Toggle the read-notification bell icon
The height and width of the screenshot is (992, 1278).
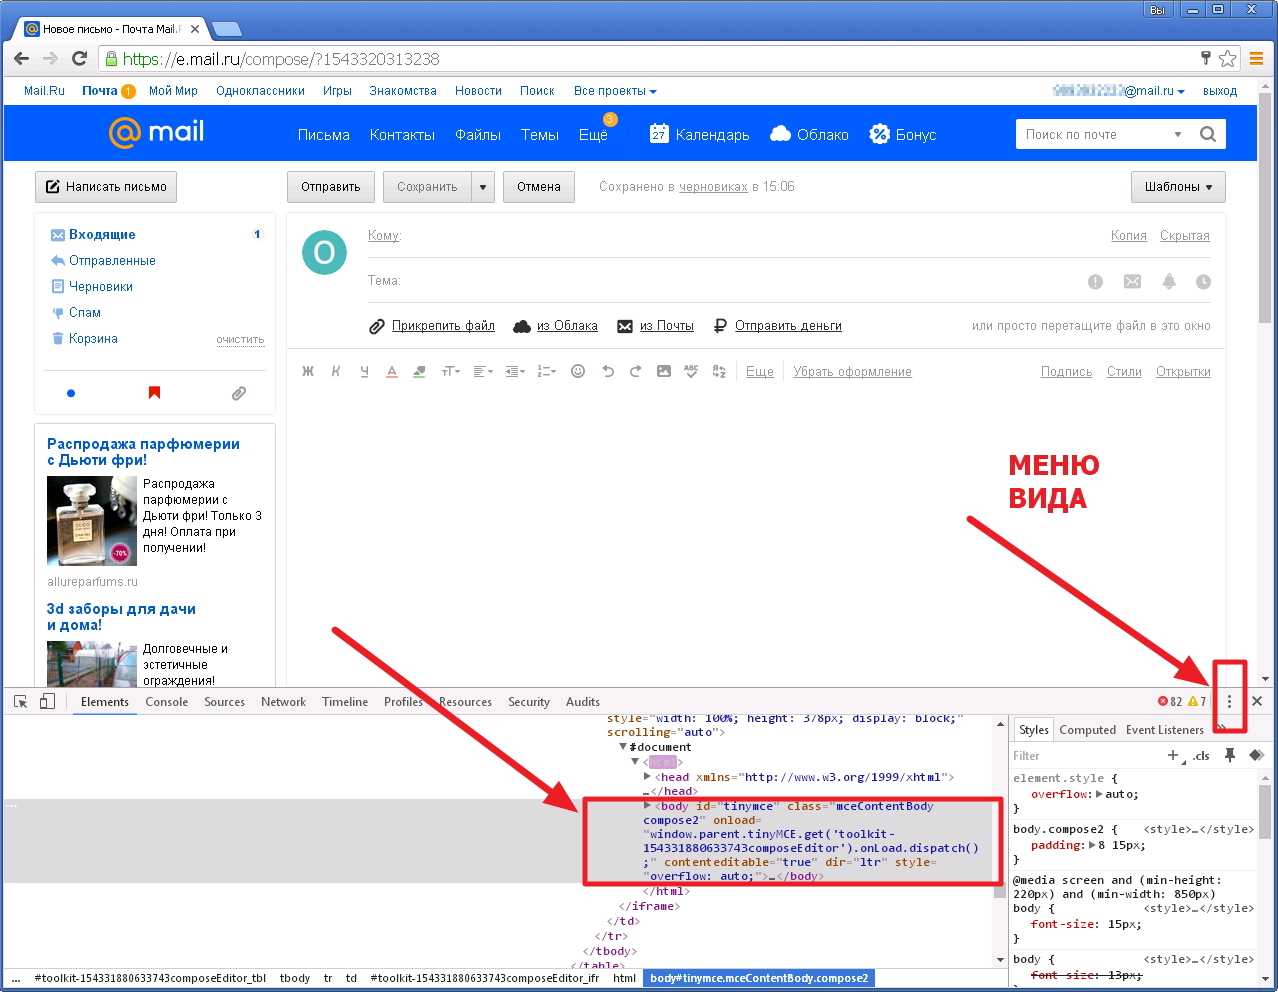click(1168, 282)
